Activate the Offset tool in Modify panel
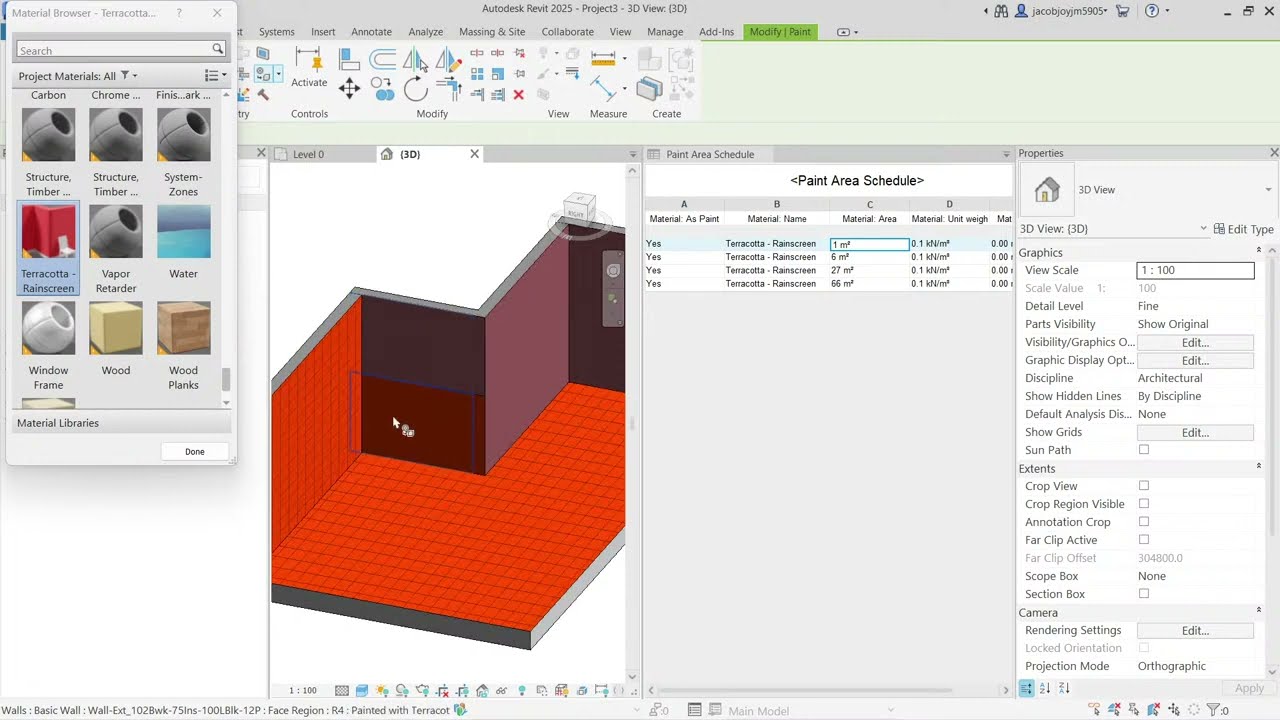This screenshot has height=720, width=1280. pos(382,60)
